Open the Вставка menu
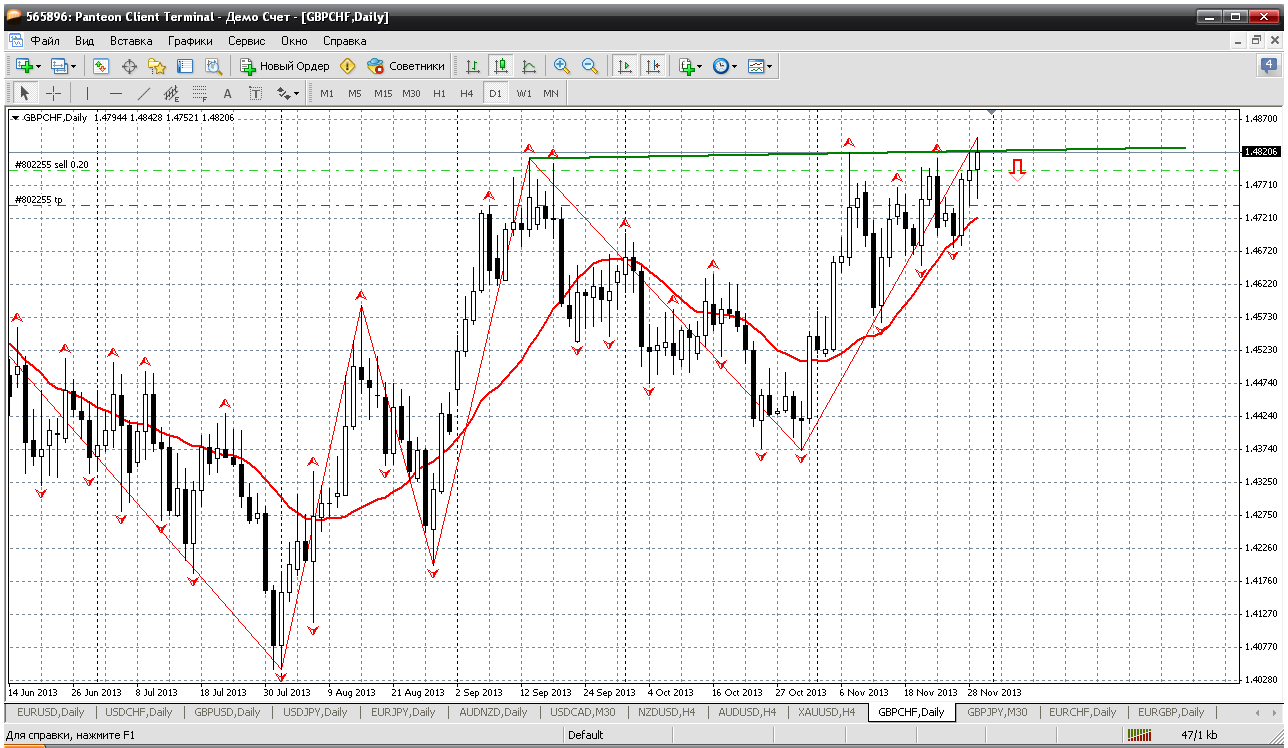 tap(131, 41)
